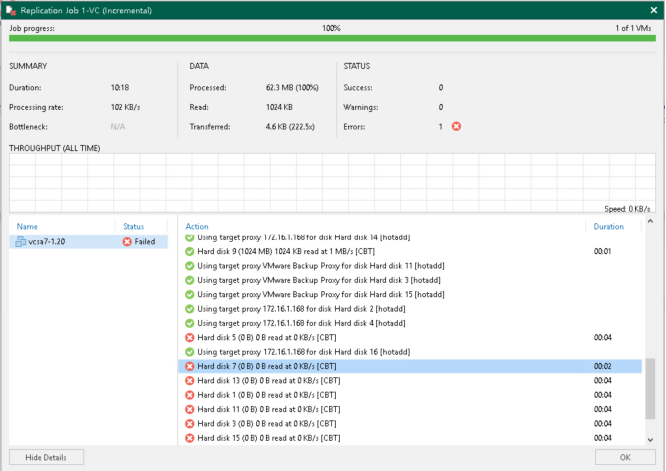Click error icon on Hard disk 11 (0 B) row
666x471 pixels.
pos(189,409)
